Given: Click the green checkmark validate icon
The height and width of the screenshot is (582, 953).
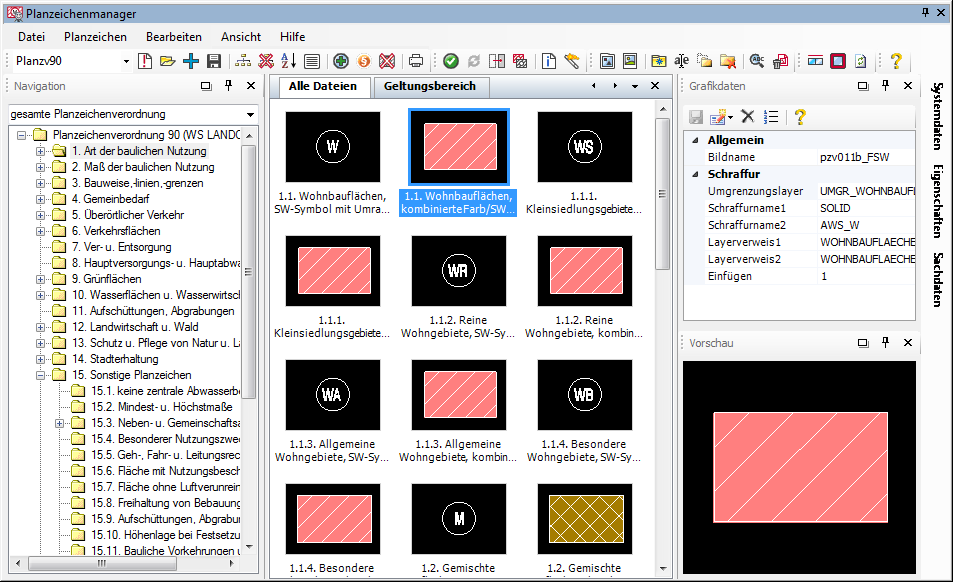Looking at the screenshot, I should pyautogui.click(x=451, y=62).
